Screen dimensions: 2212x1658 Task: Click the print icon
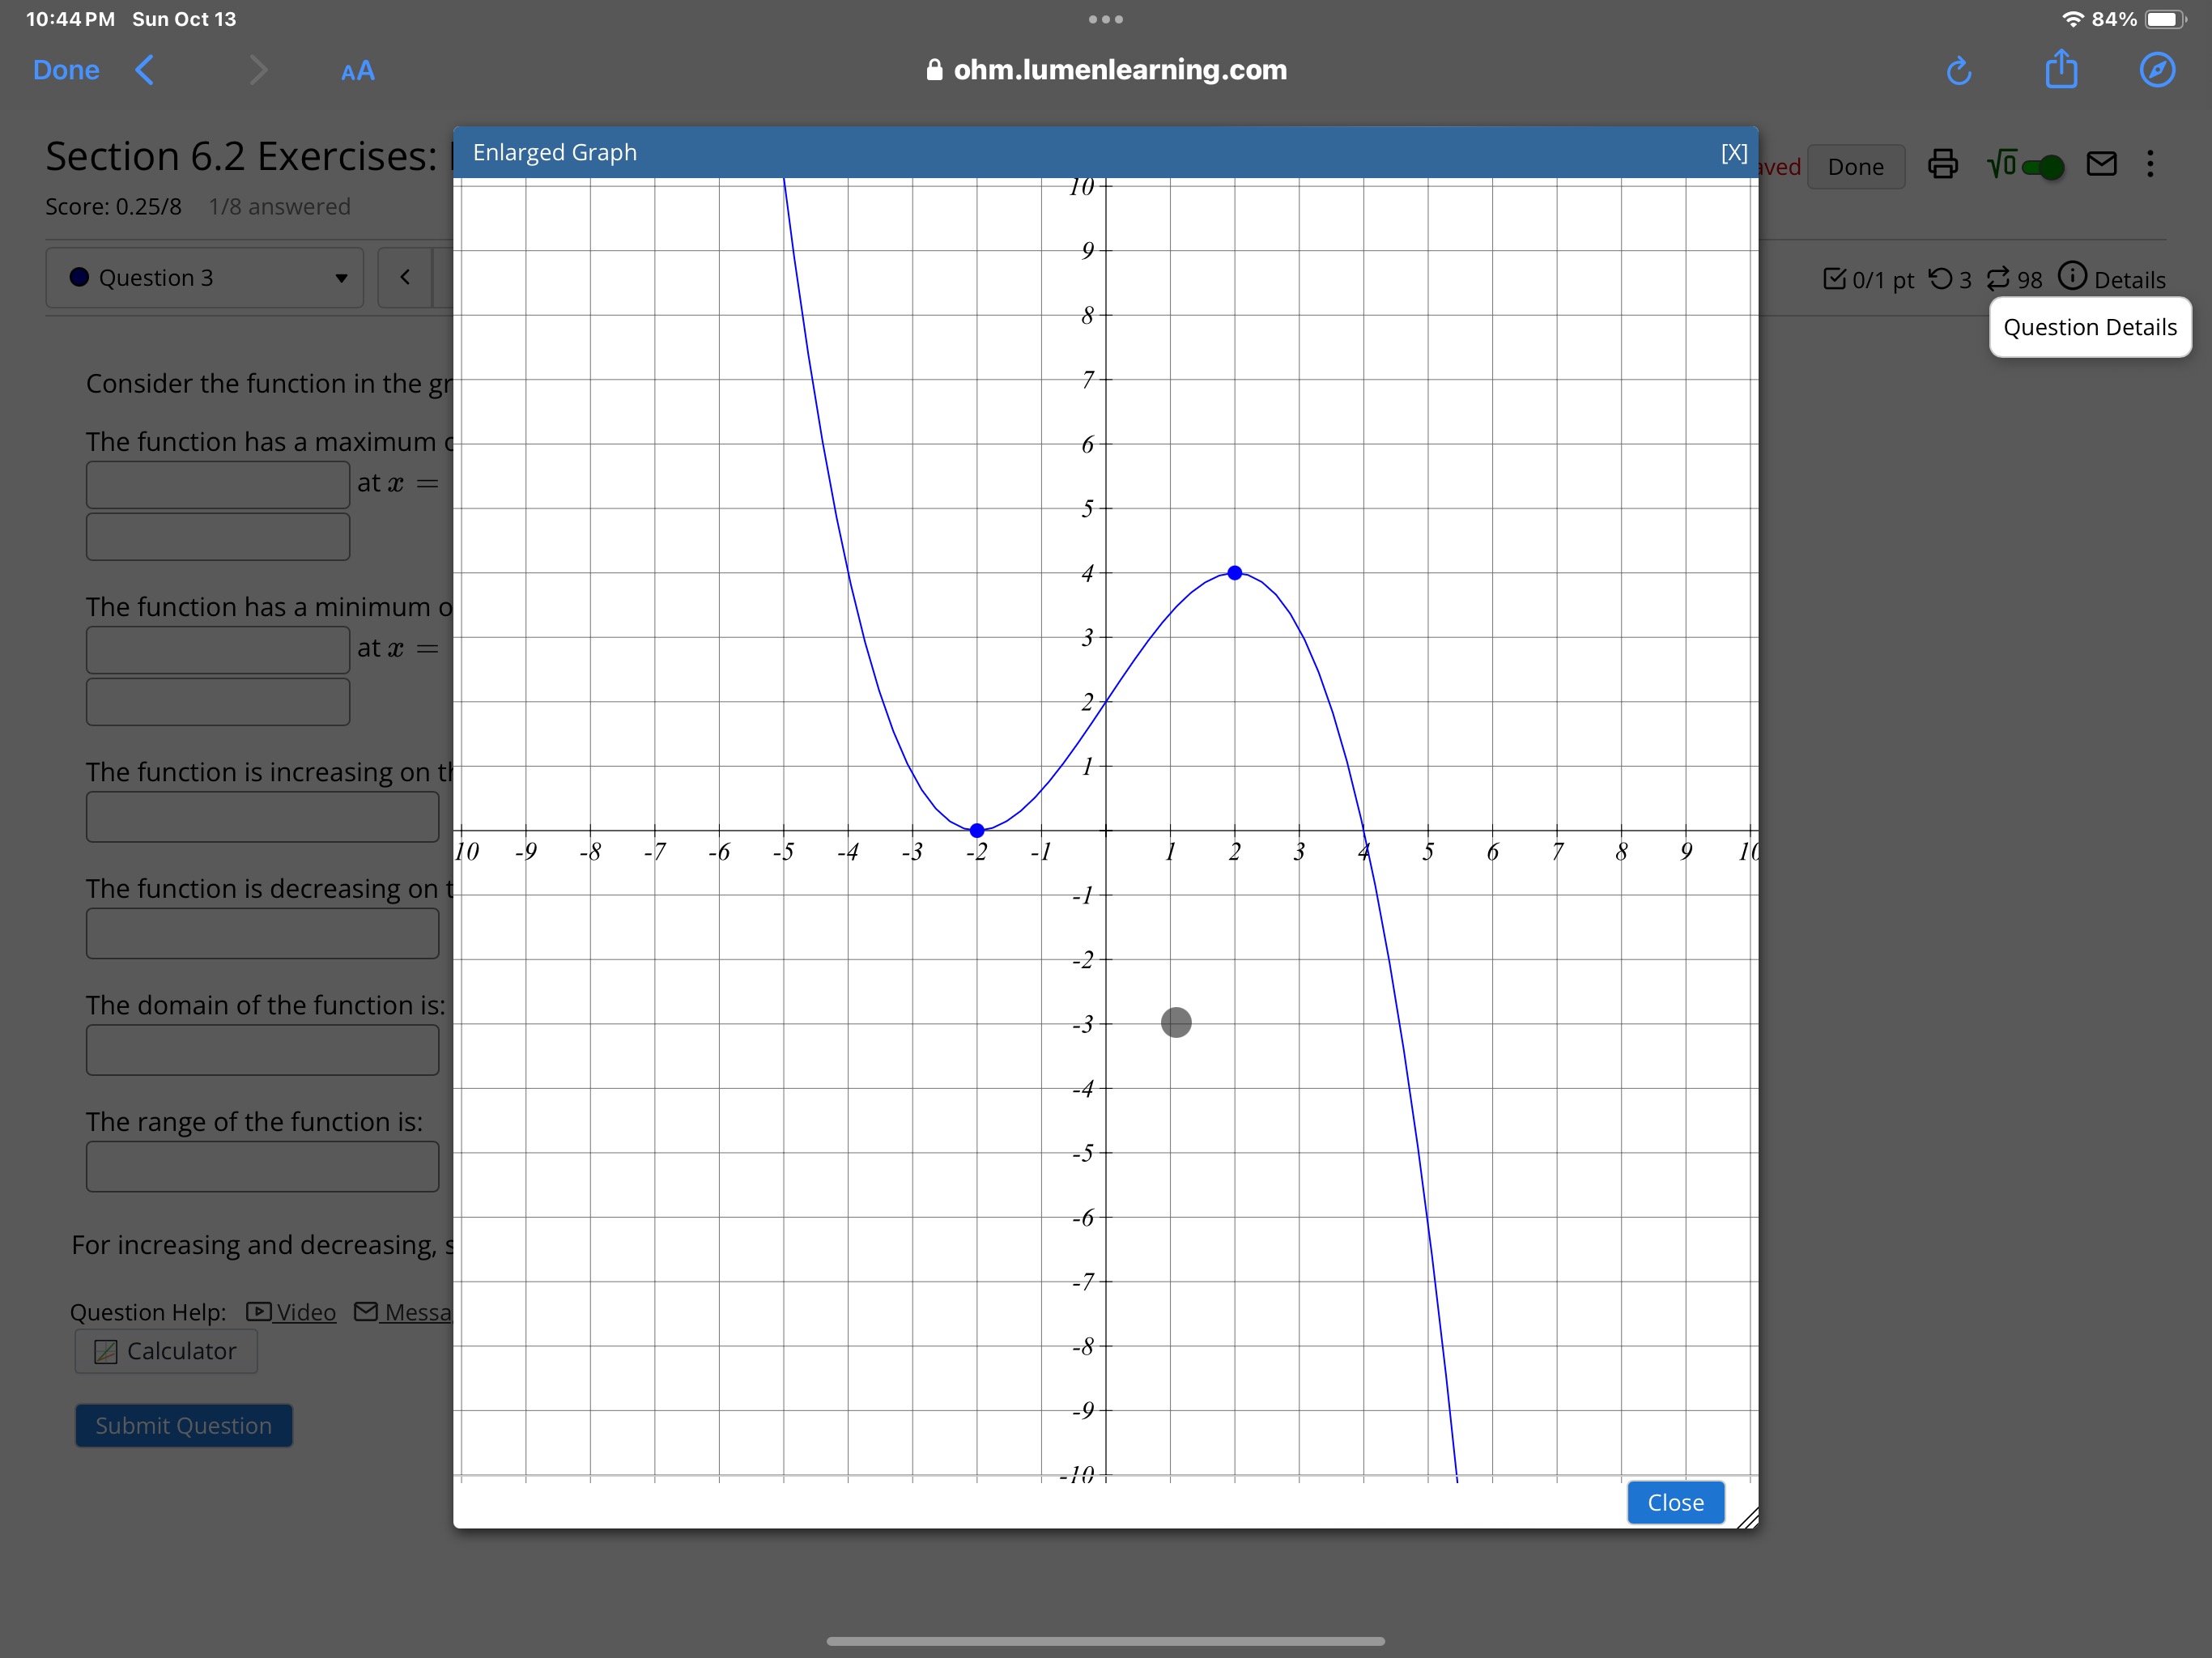tap(1942, 164)
